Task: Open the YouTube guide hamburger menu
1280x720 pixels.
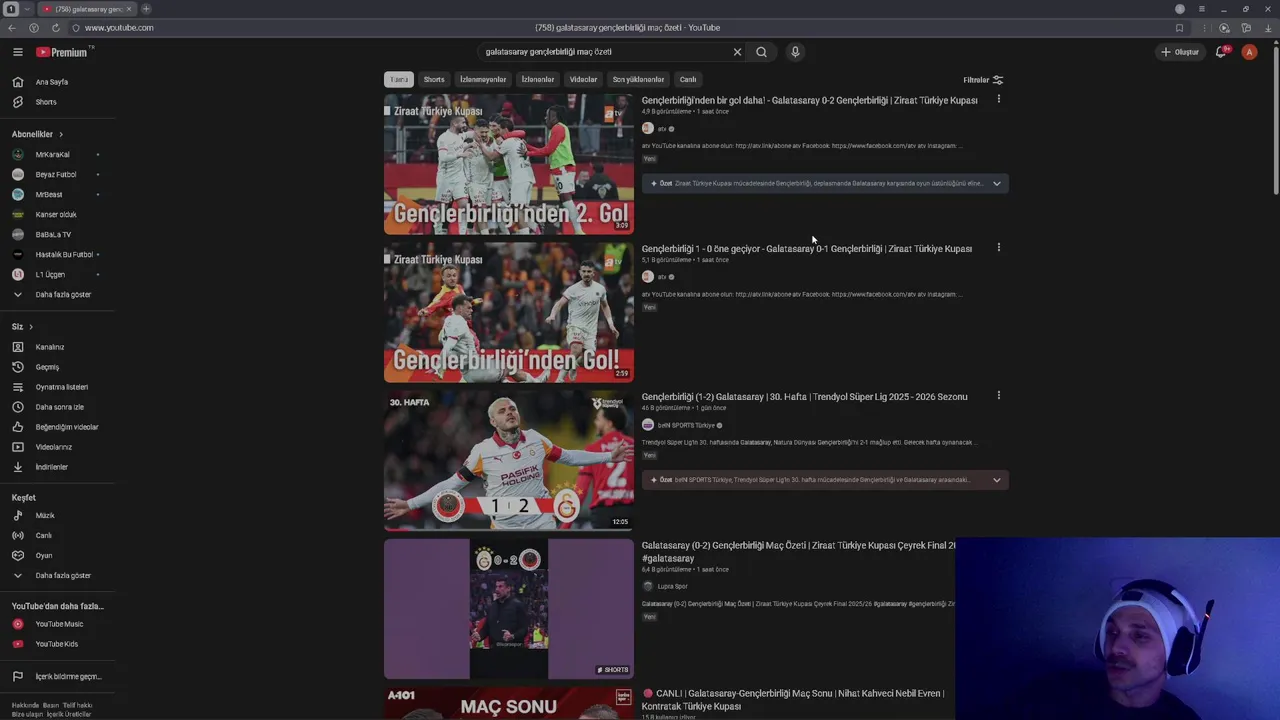Action: click(17, 52)
